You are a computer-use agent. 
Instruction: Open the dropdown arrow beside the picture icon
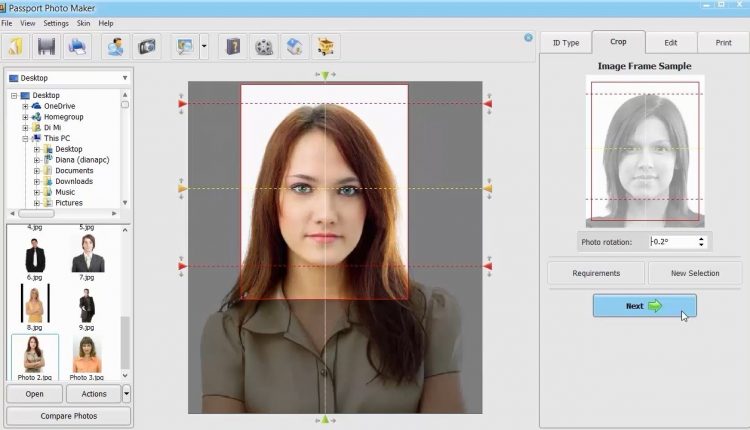(x=204, y=47)
